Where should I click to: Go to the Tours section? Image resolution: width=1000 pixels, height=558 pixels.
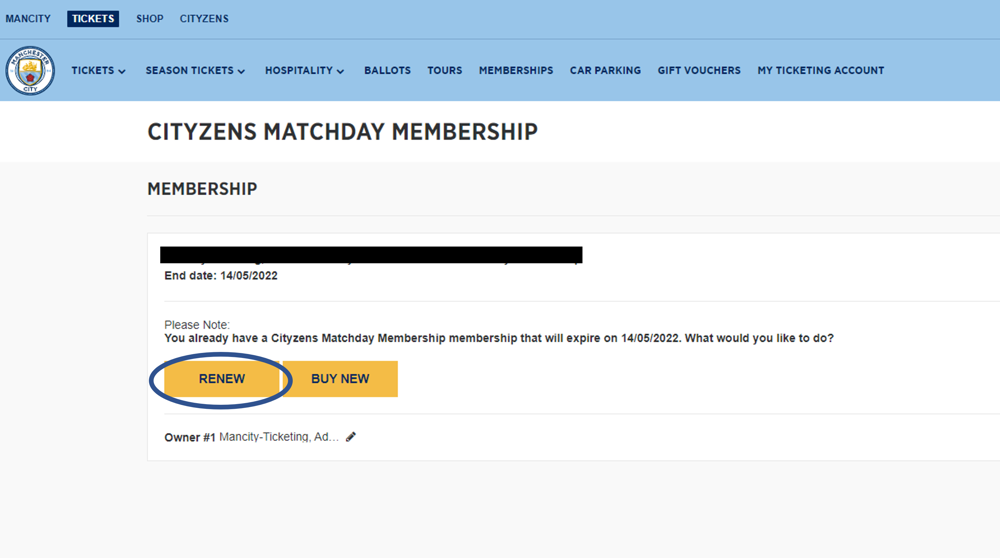point(445,71)
